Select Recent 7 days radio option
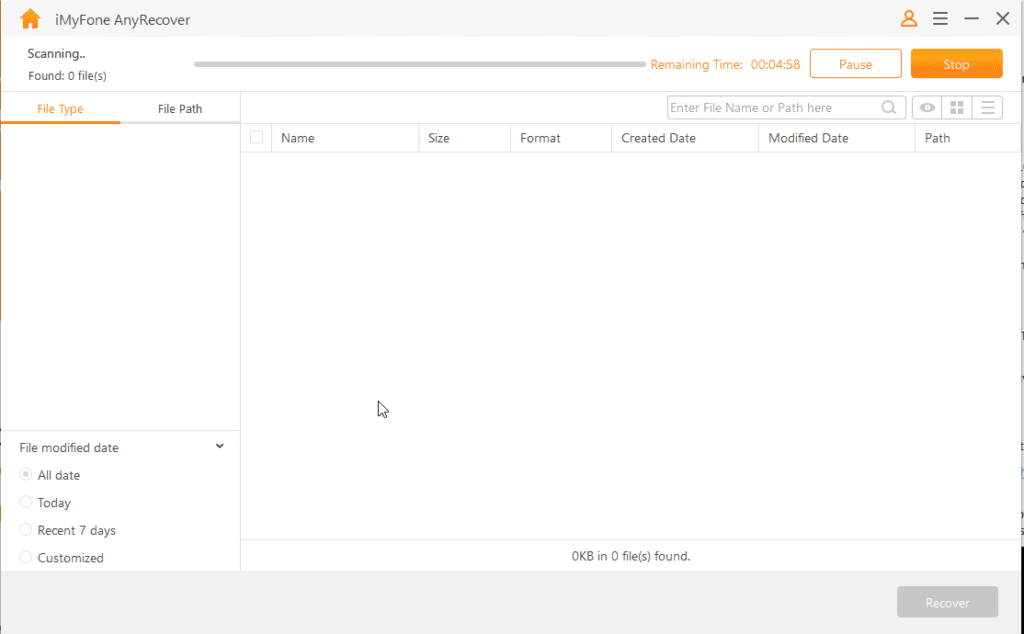 [x=26, y=530]
